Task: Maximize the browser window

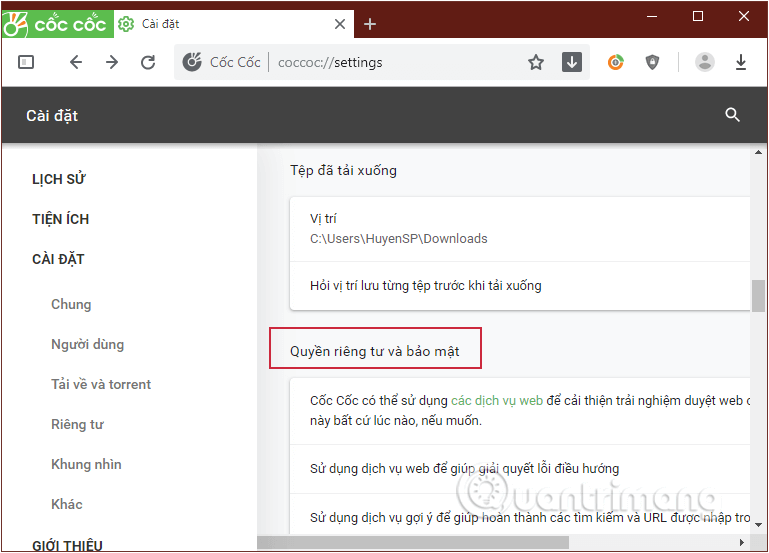Action: 698,16
